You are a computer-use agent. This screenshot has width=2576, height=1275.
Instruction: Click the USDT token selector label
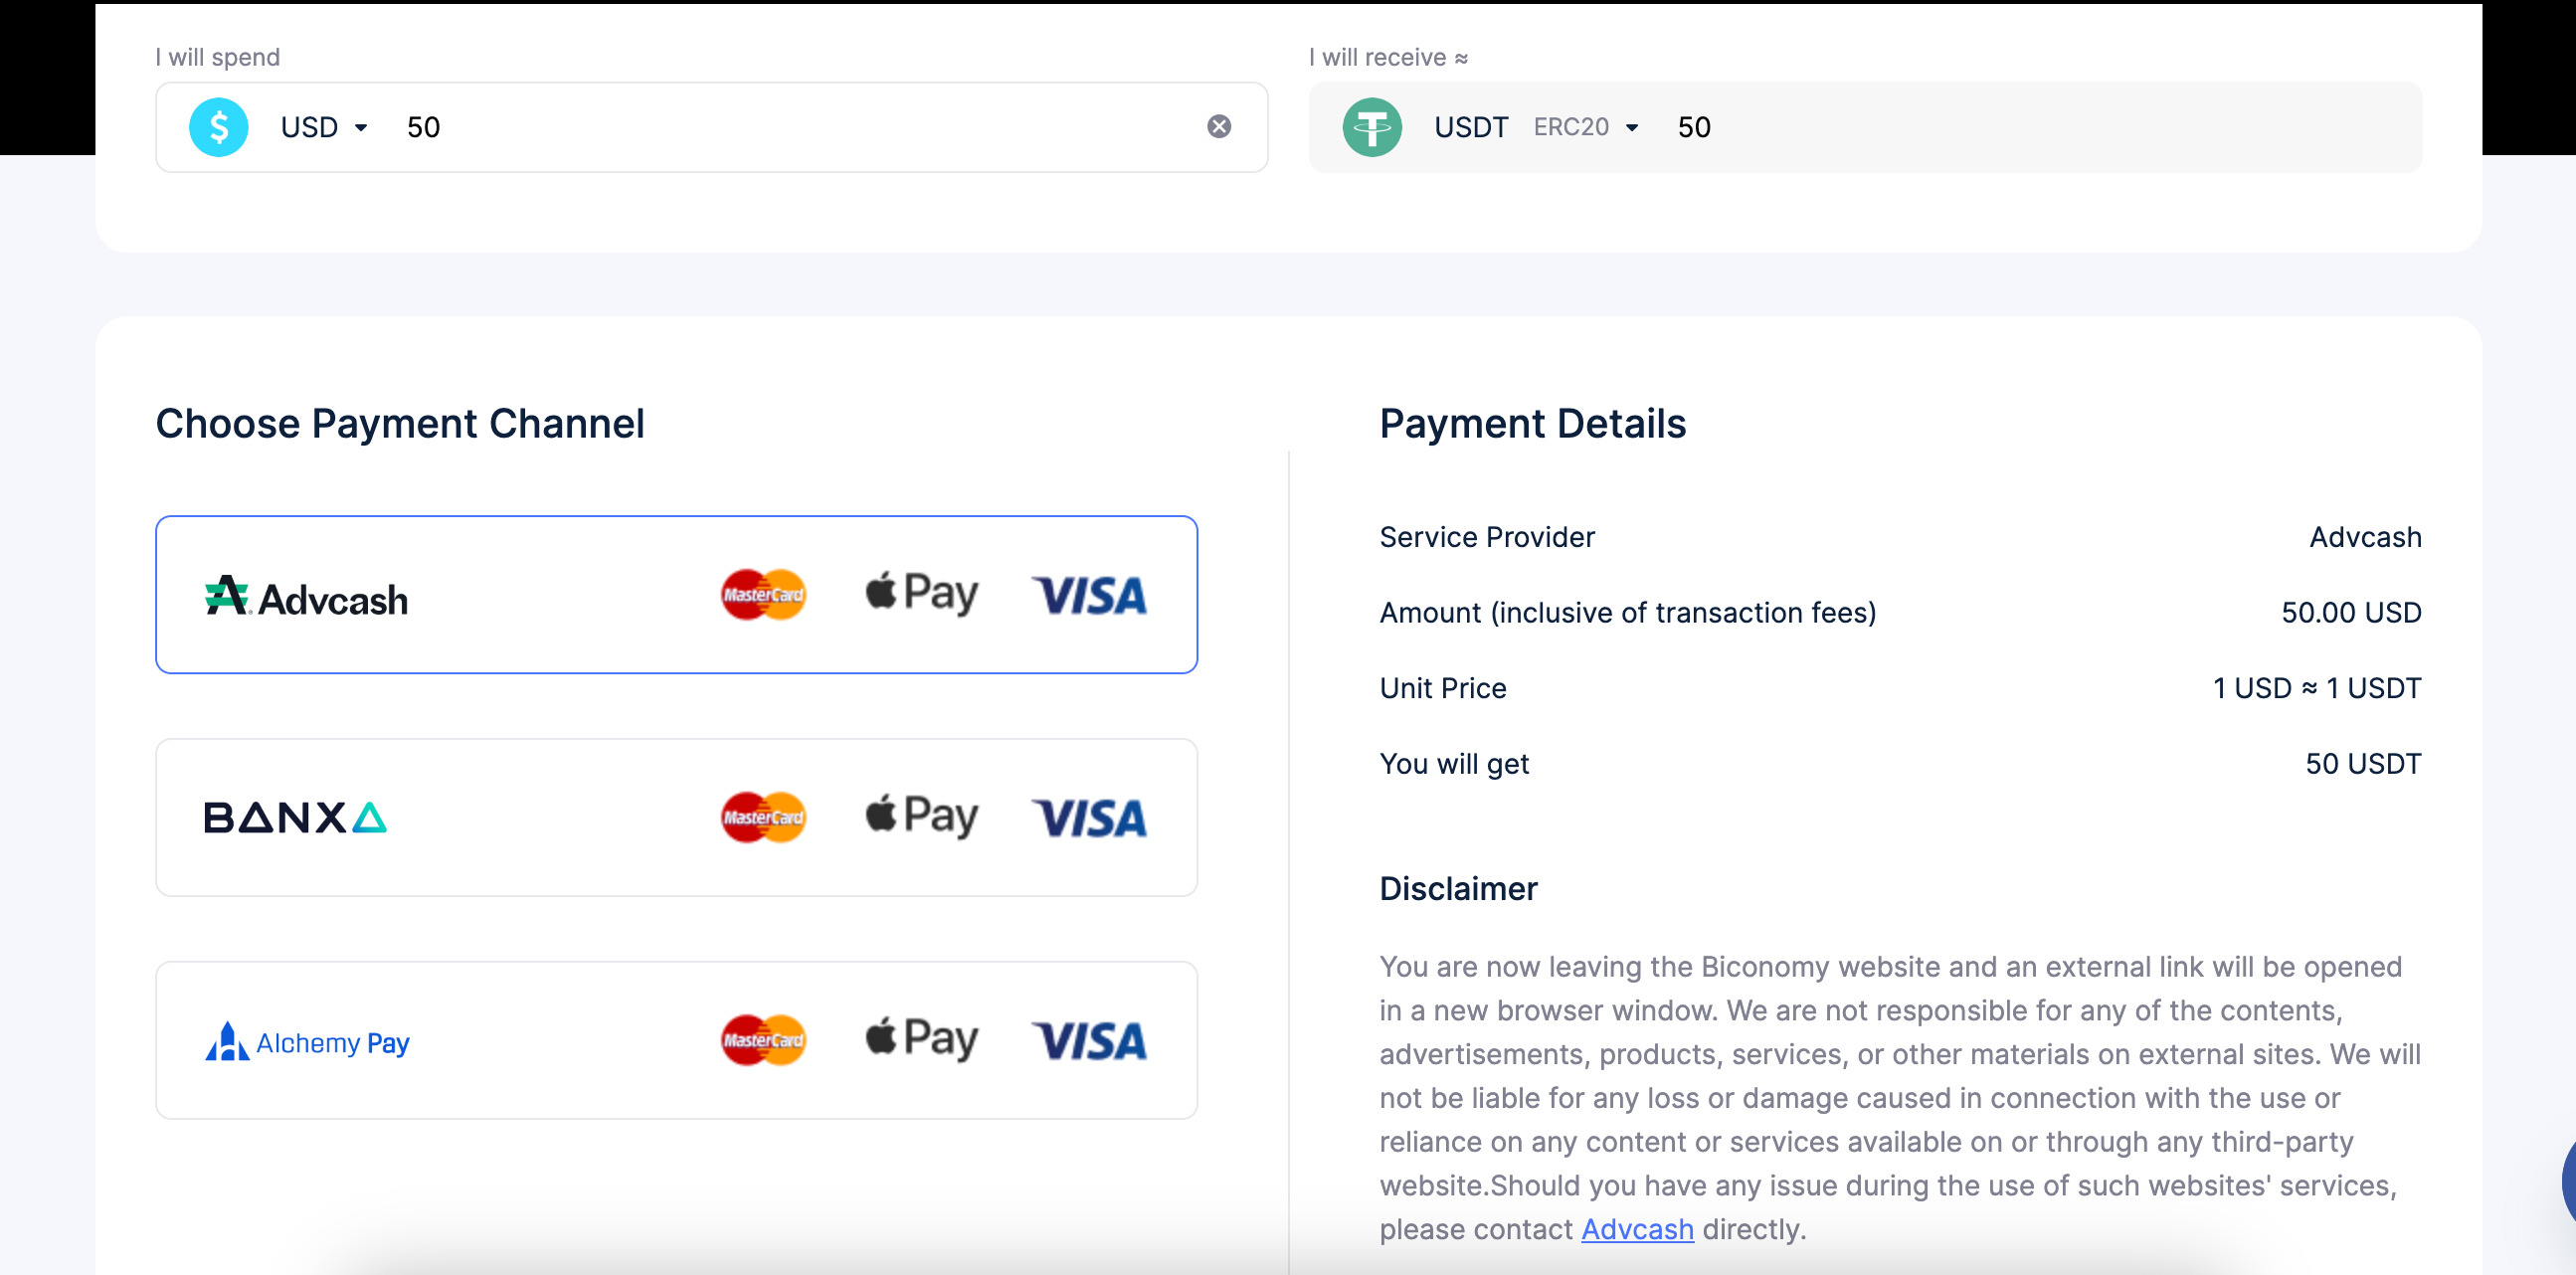[x=1470, y=127]
